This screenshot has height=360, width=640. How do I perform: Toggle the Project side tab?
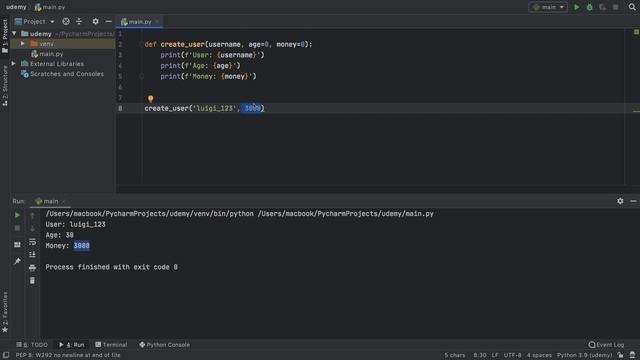point(5,36)
